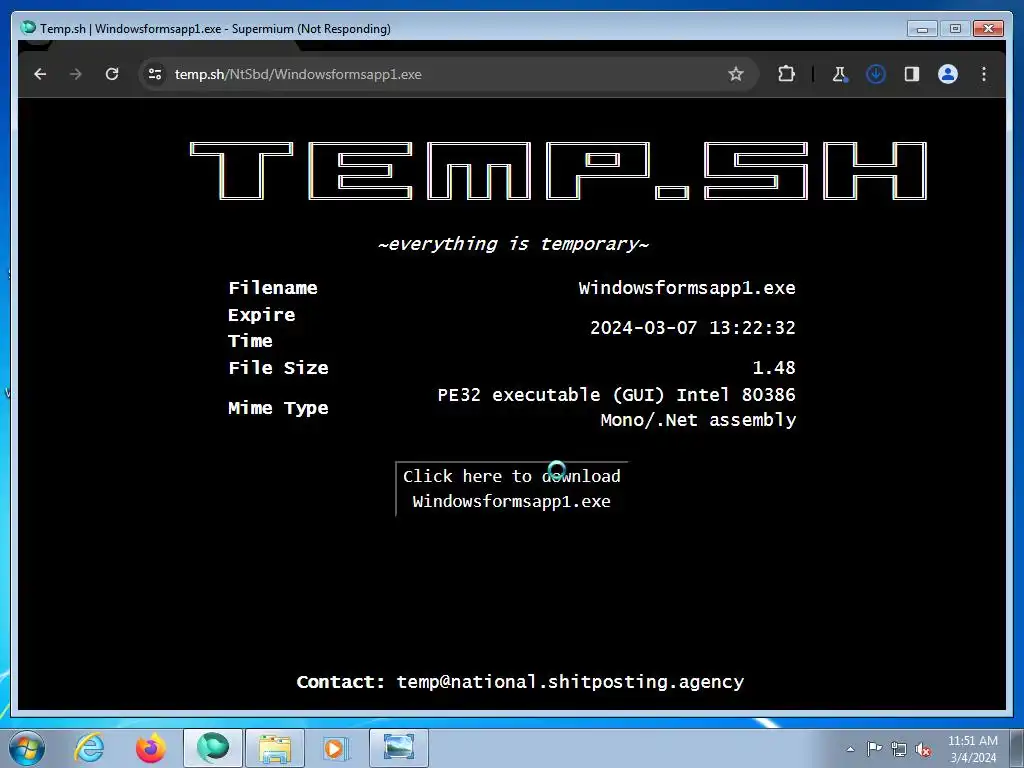Click the filename value Windowsformsapp1.exe

[x=687, y=288]
